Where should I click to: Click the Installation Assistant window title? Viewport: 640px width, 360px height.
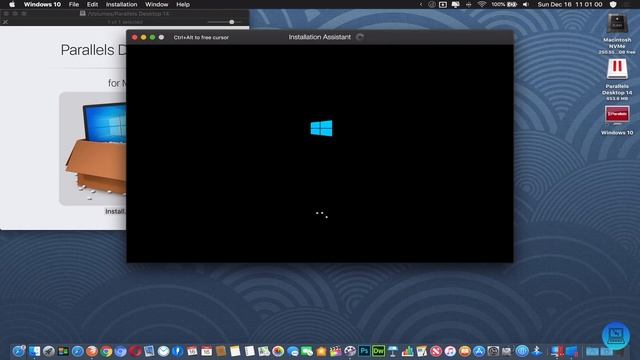click(320, 37)
